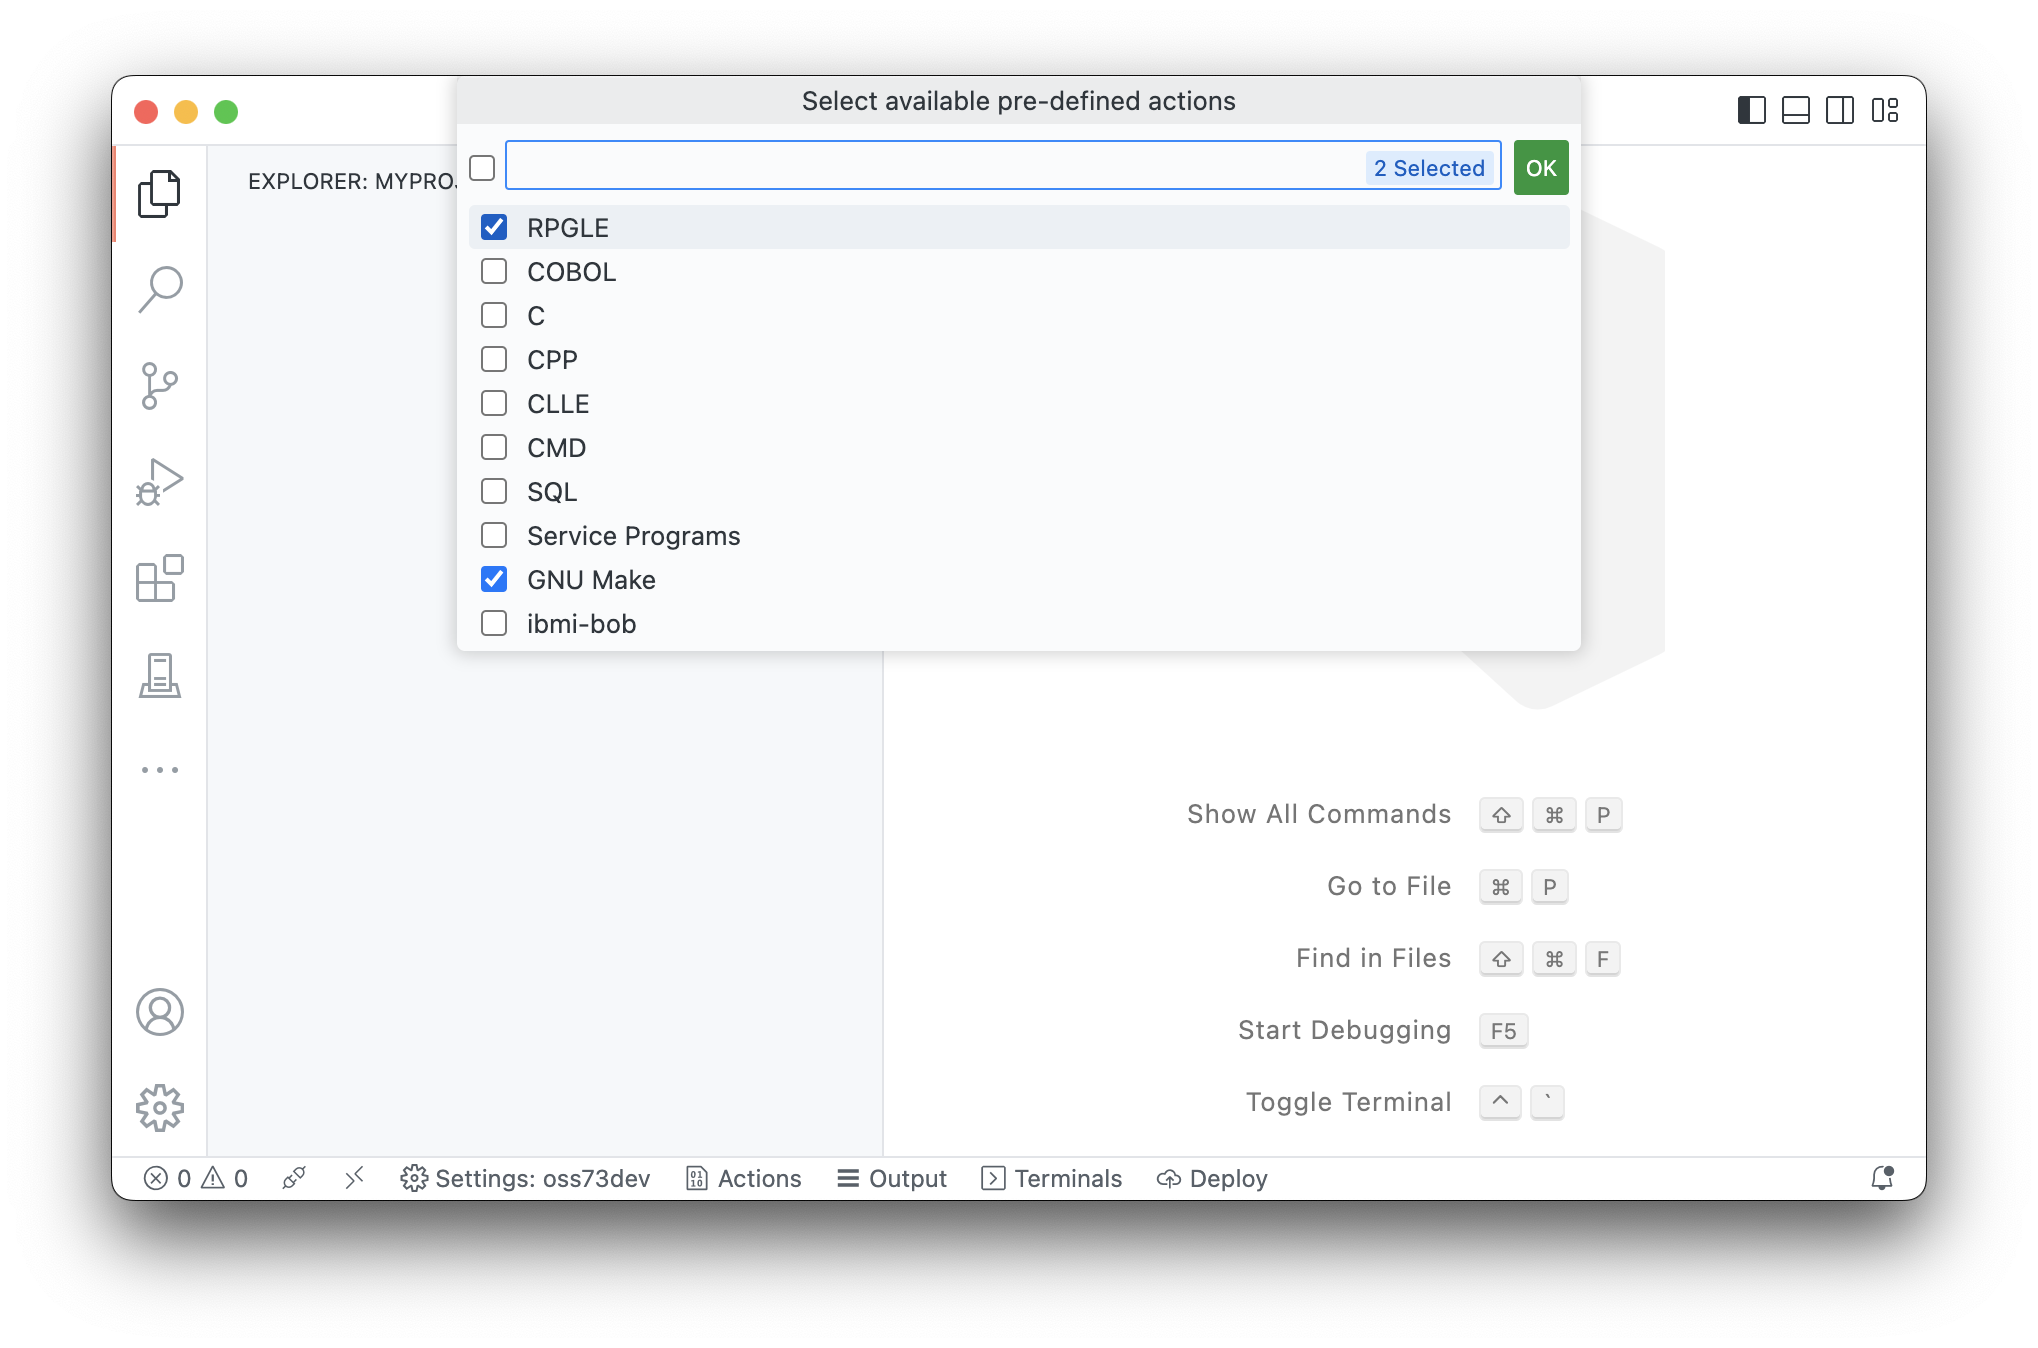Open the Extensions view
The height and width of the screenshot is (1348, 2038).
point(160,578)
